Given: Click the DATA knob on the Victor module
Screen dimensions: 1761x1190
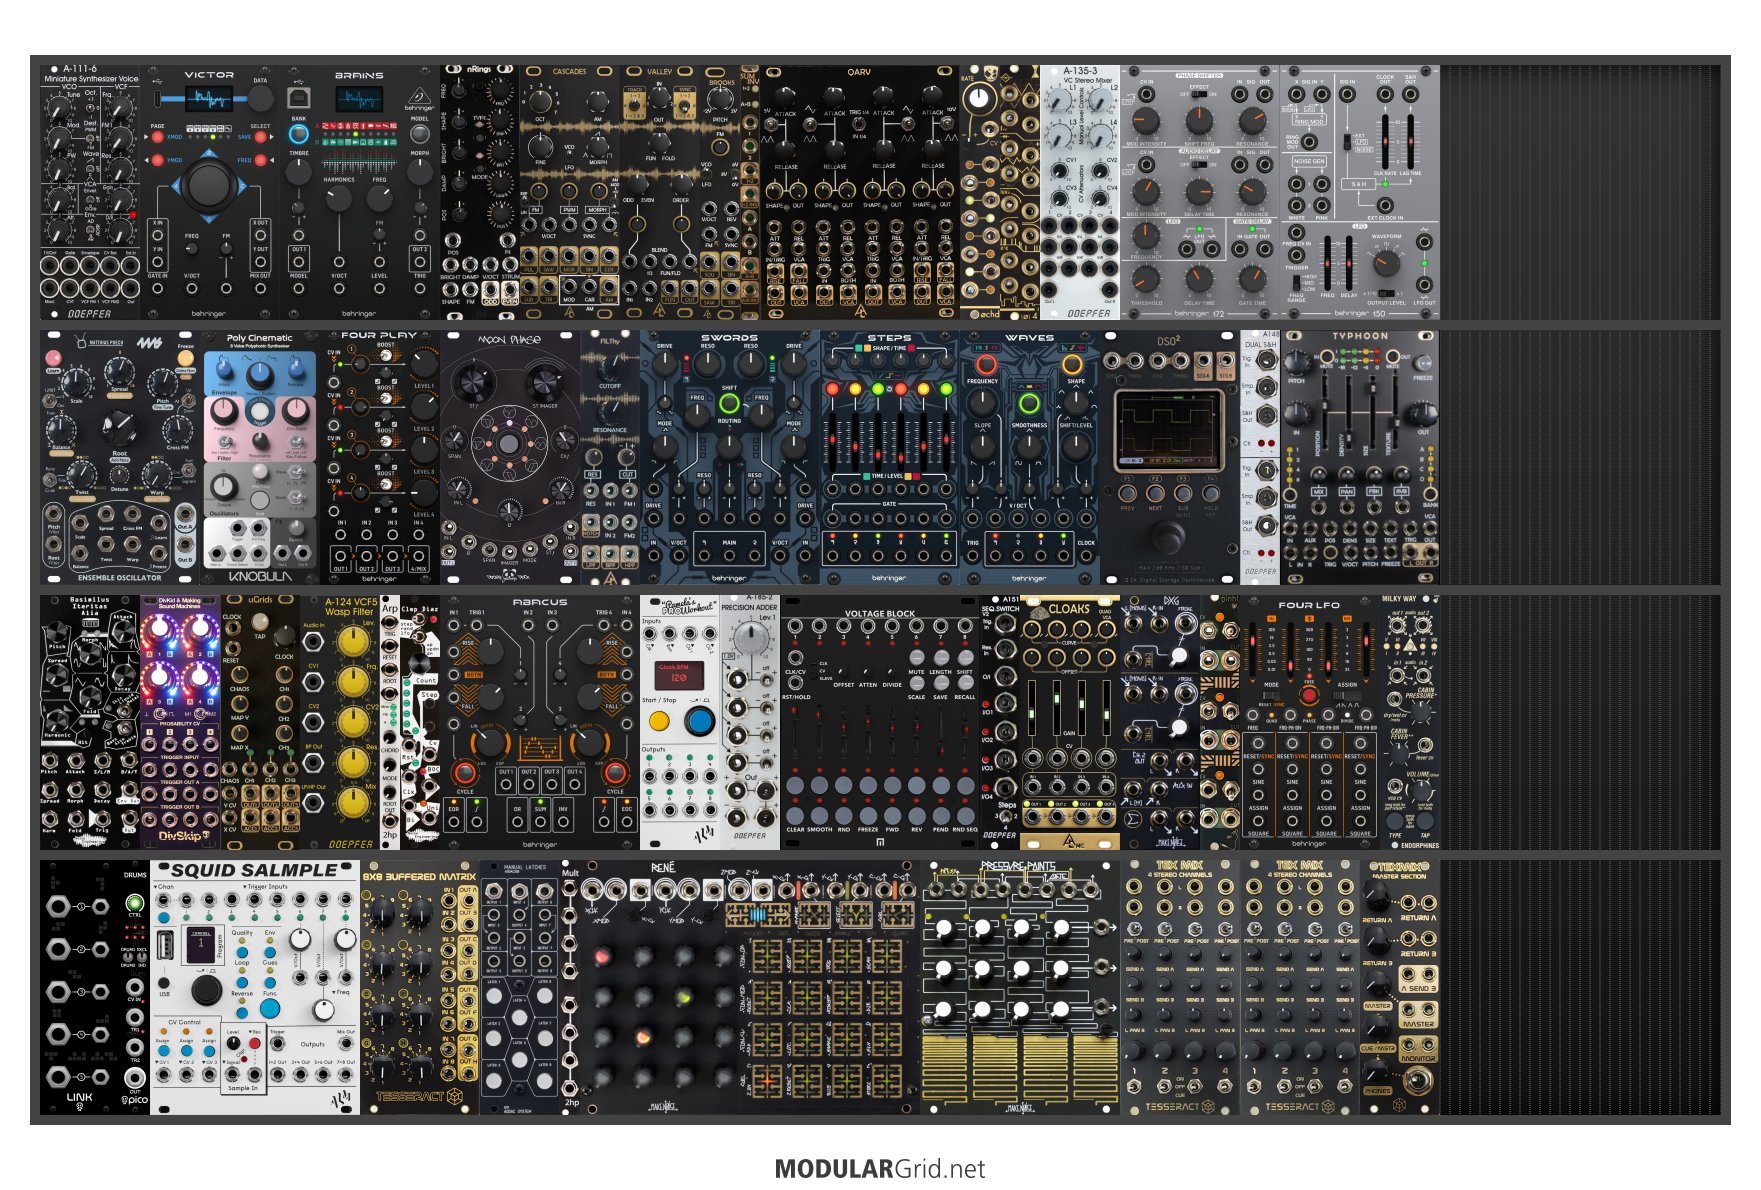Looking at the screenshot, I should click(x=261, y=97).
